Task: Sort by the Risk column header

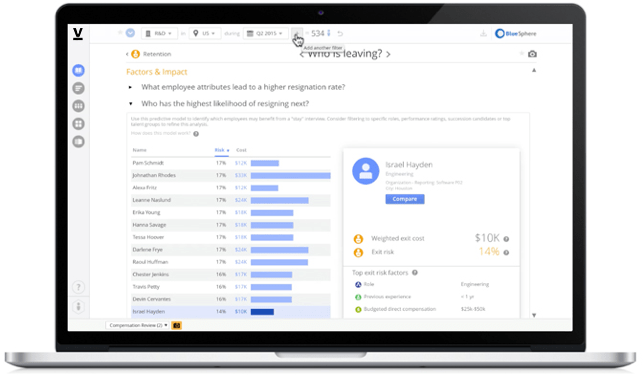Action: tap(221, 150)
